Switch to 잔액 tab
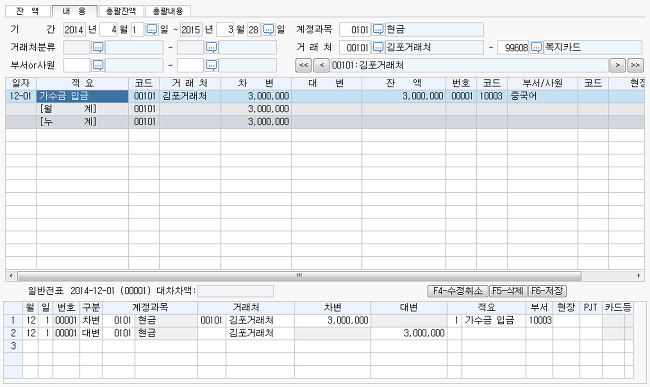 point(28,11)
